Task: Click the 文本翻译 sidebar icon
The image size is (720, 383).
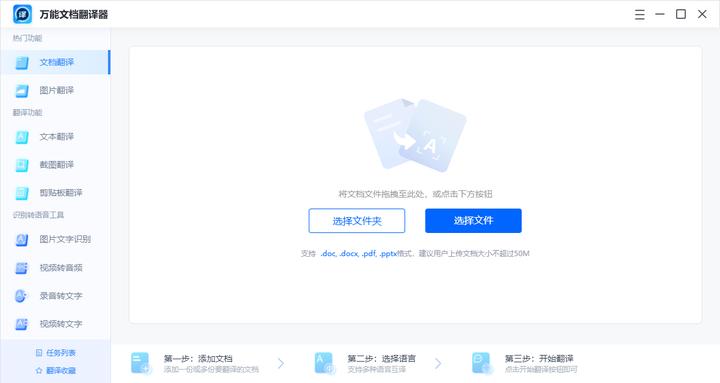Action: [x=22, y=137]
